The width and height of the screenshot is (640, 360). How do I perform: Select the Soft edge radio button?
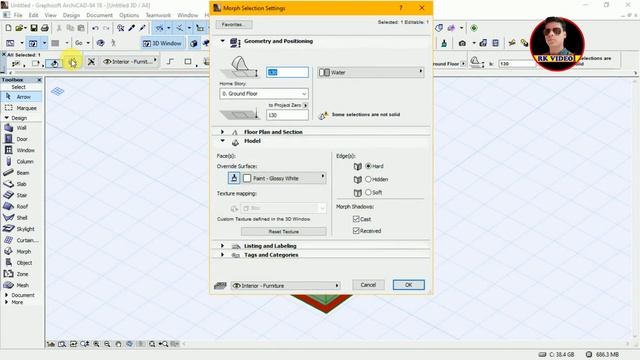coord(368,192)
